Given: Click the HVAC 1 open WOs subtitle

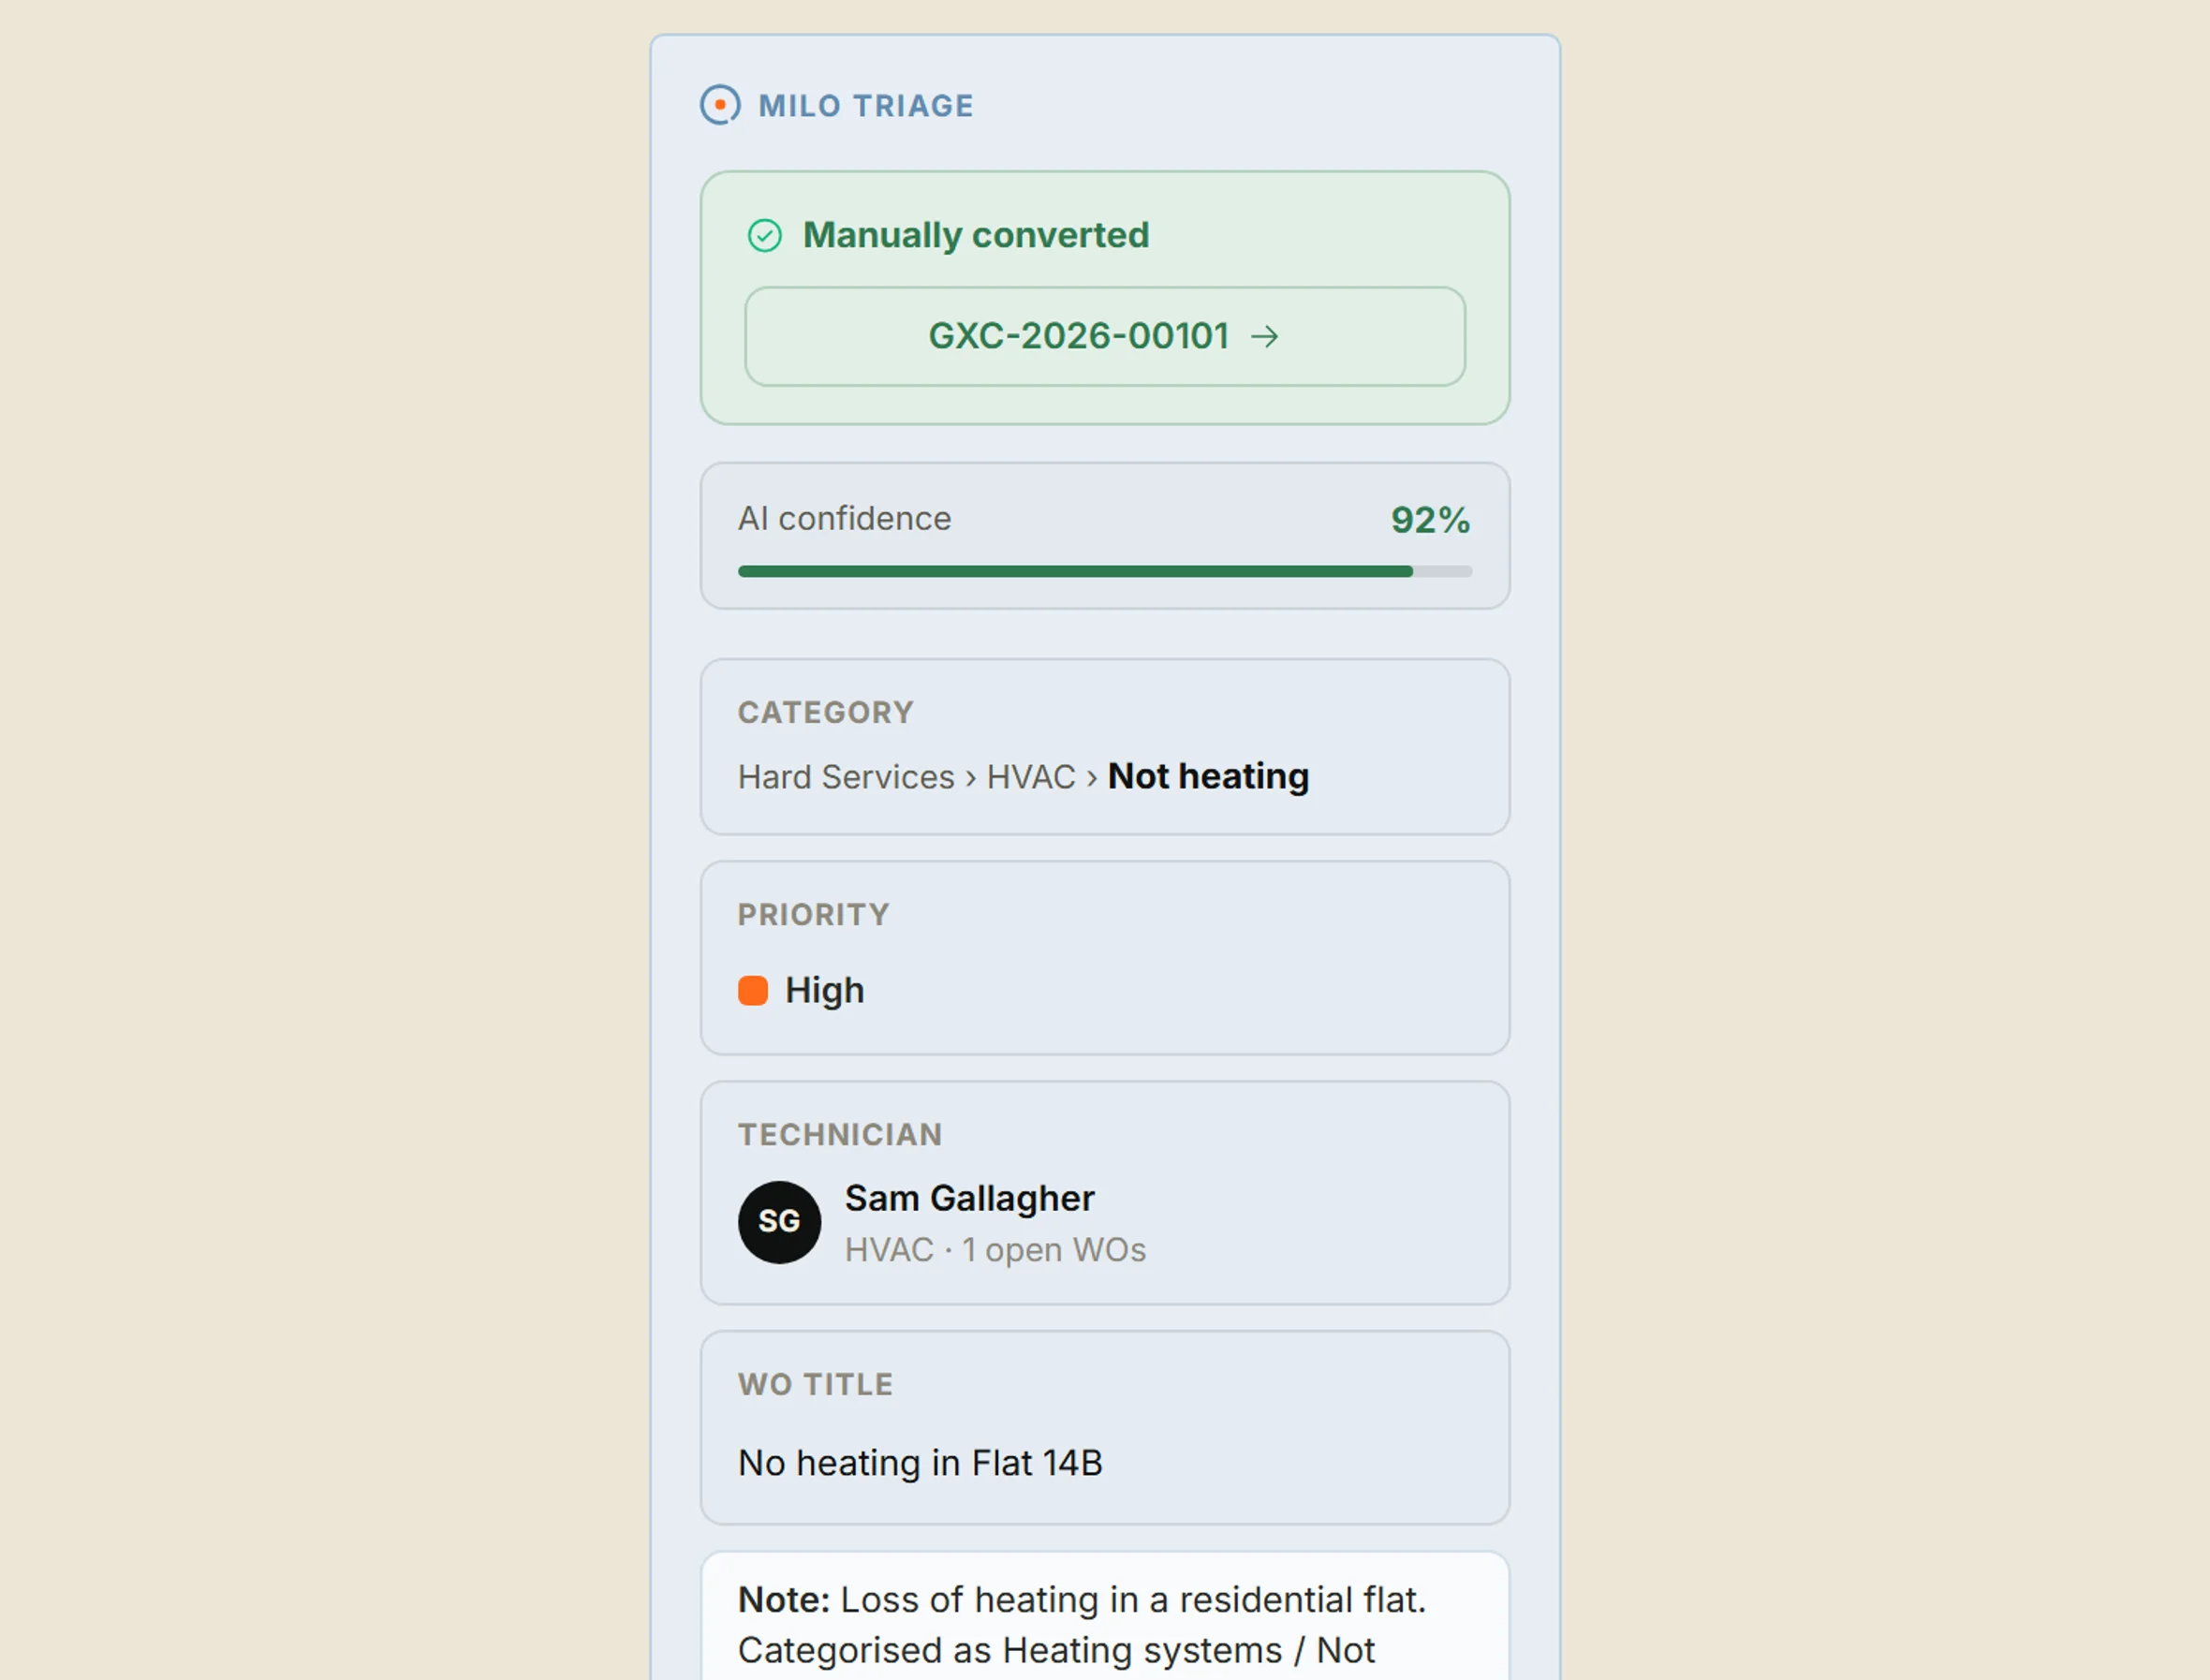Looking at the screenshot, I should (995, 1250).
